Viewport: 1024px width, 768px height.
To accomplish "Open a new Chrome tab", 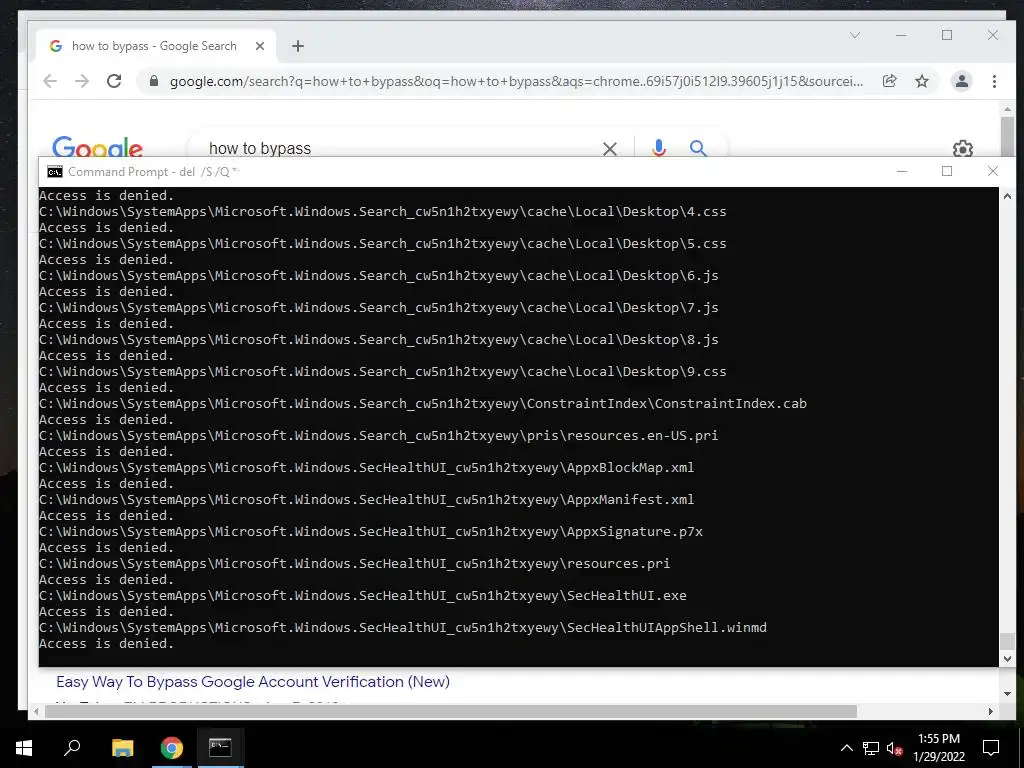I will (x=298, y=46).
